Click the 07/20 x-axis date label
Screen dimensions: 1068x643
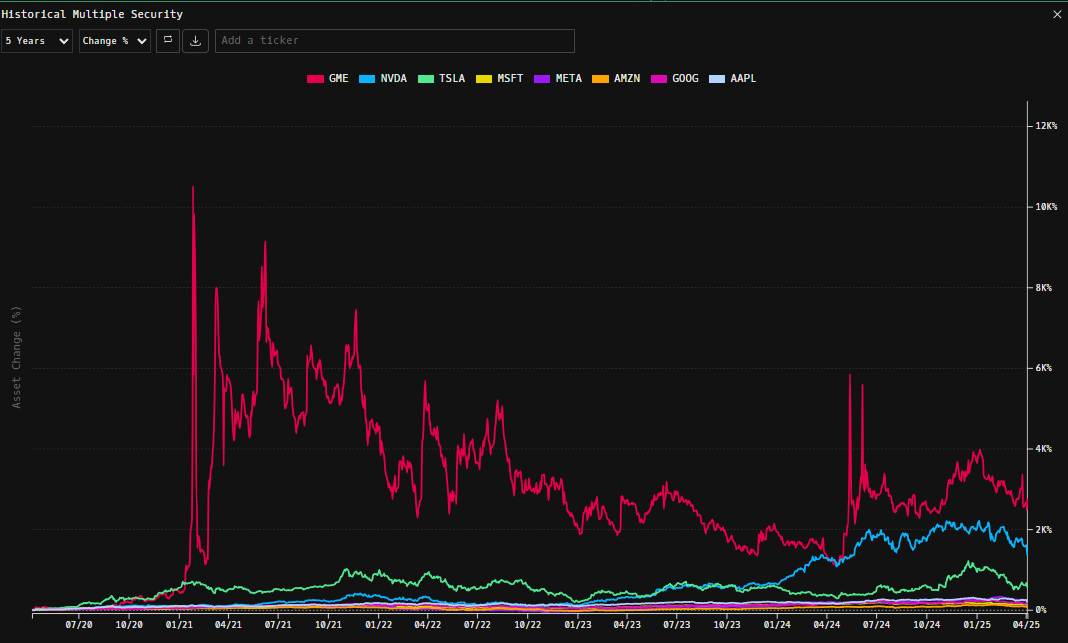79,625
